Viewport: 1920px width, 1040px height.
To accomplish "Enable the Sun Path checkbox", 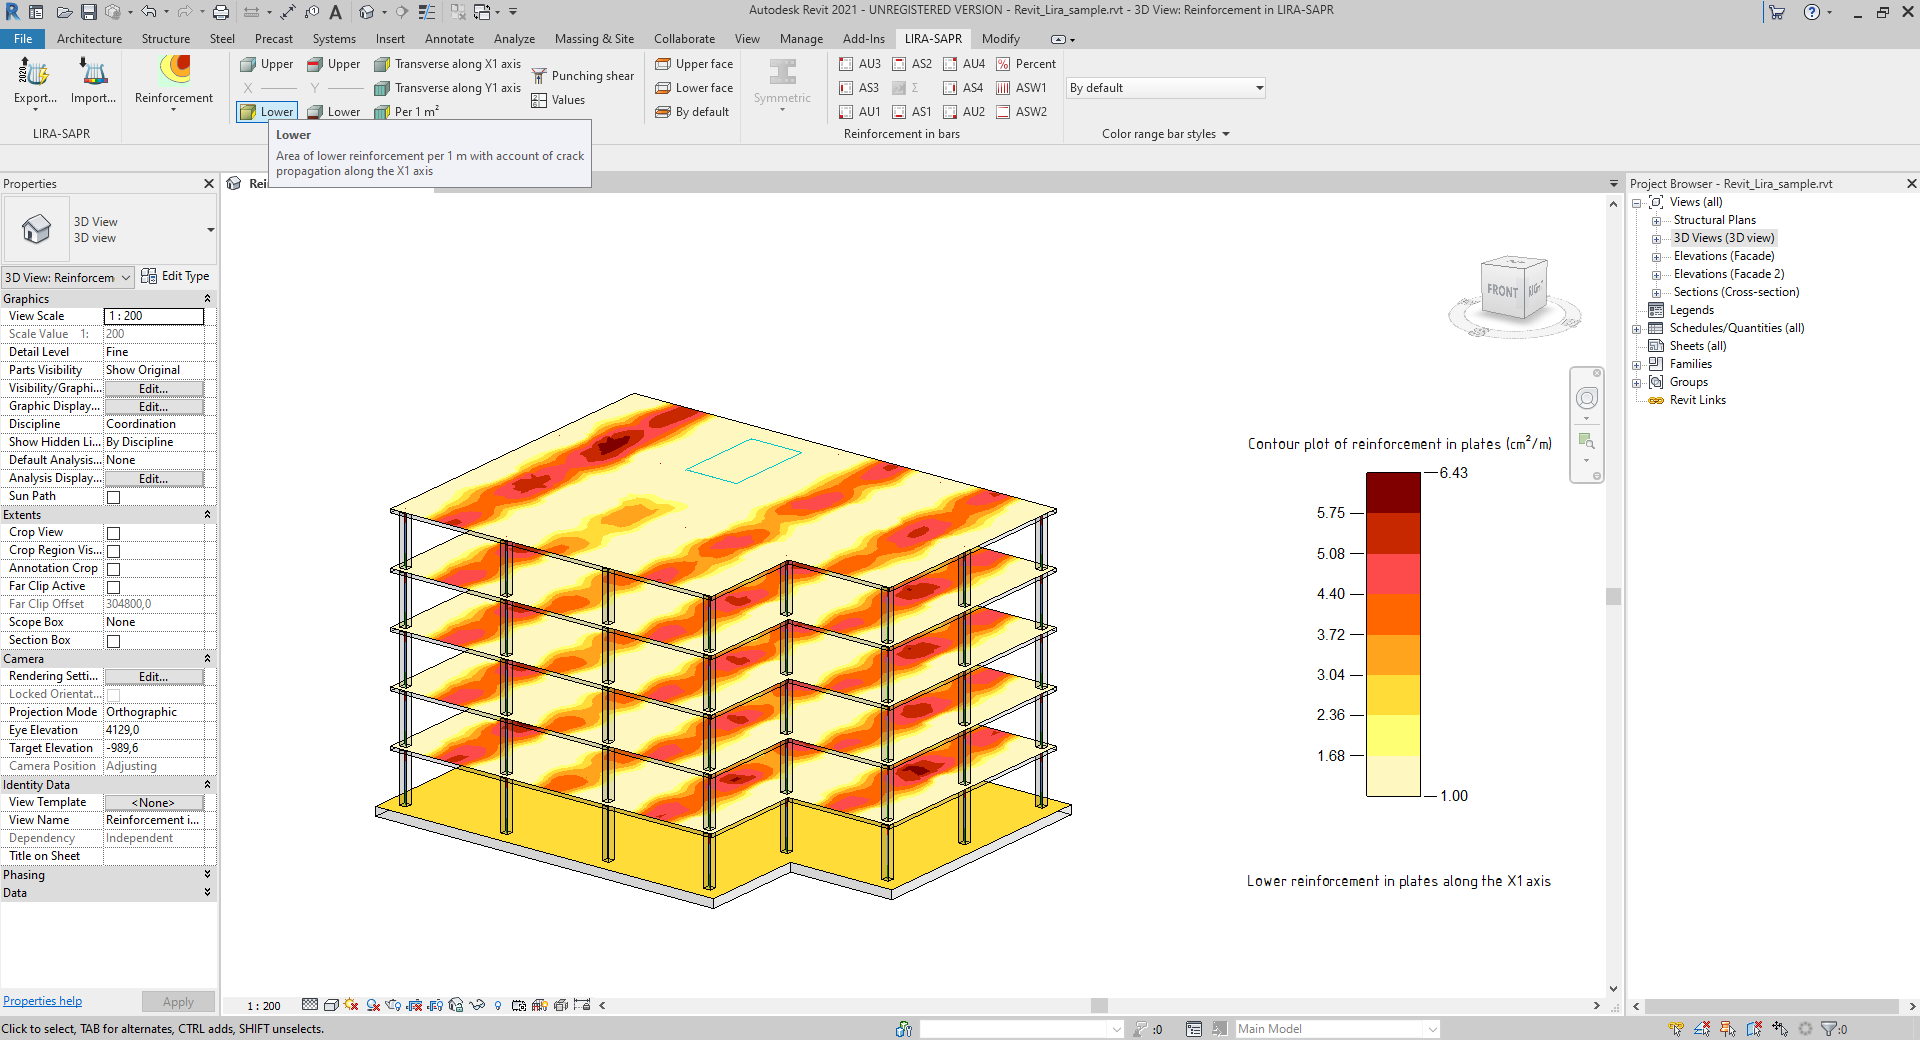I will tap(114, 497).
